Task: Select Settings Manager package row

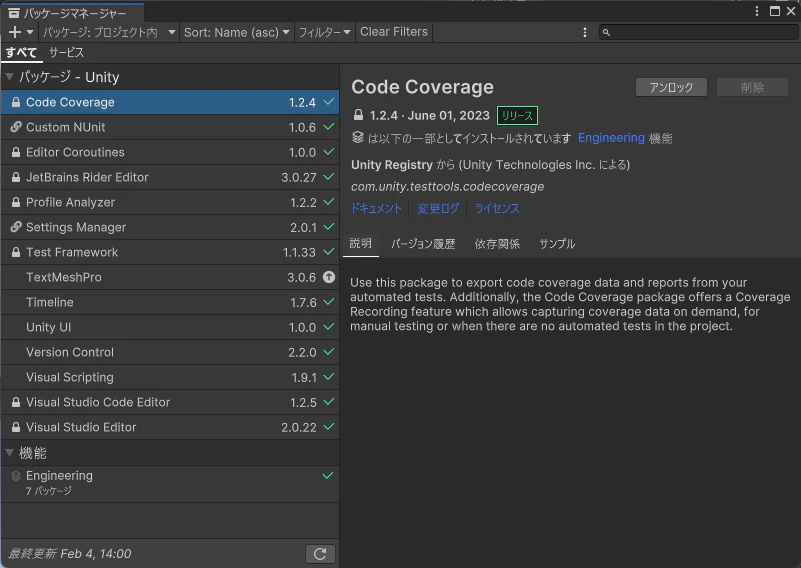Action: (170, 227)
